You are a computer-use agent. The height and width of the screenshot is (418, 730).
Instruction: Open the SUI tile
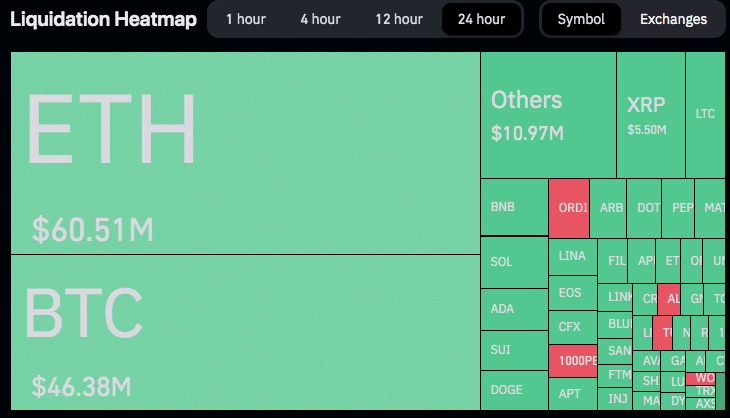point(514,350)
